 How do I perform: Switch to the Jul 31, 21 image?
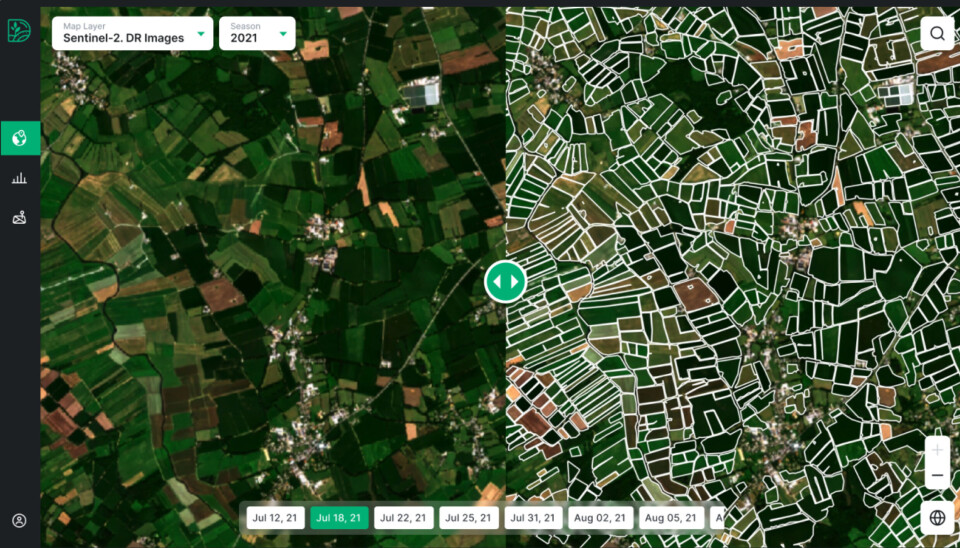(x=533, y=518)
